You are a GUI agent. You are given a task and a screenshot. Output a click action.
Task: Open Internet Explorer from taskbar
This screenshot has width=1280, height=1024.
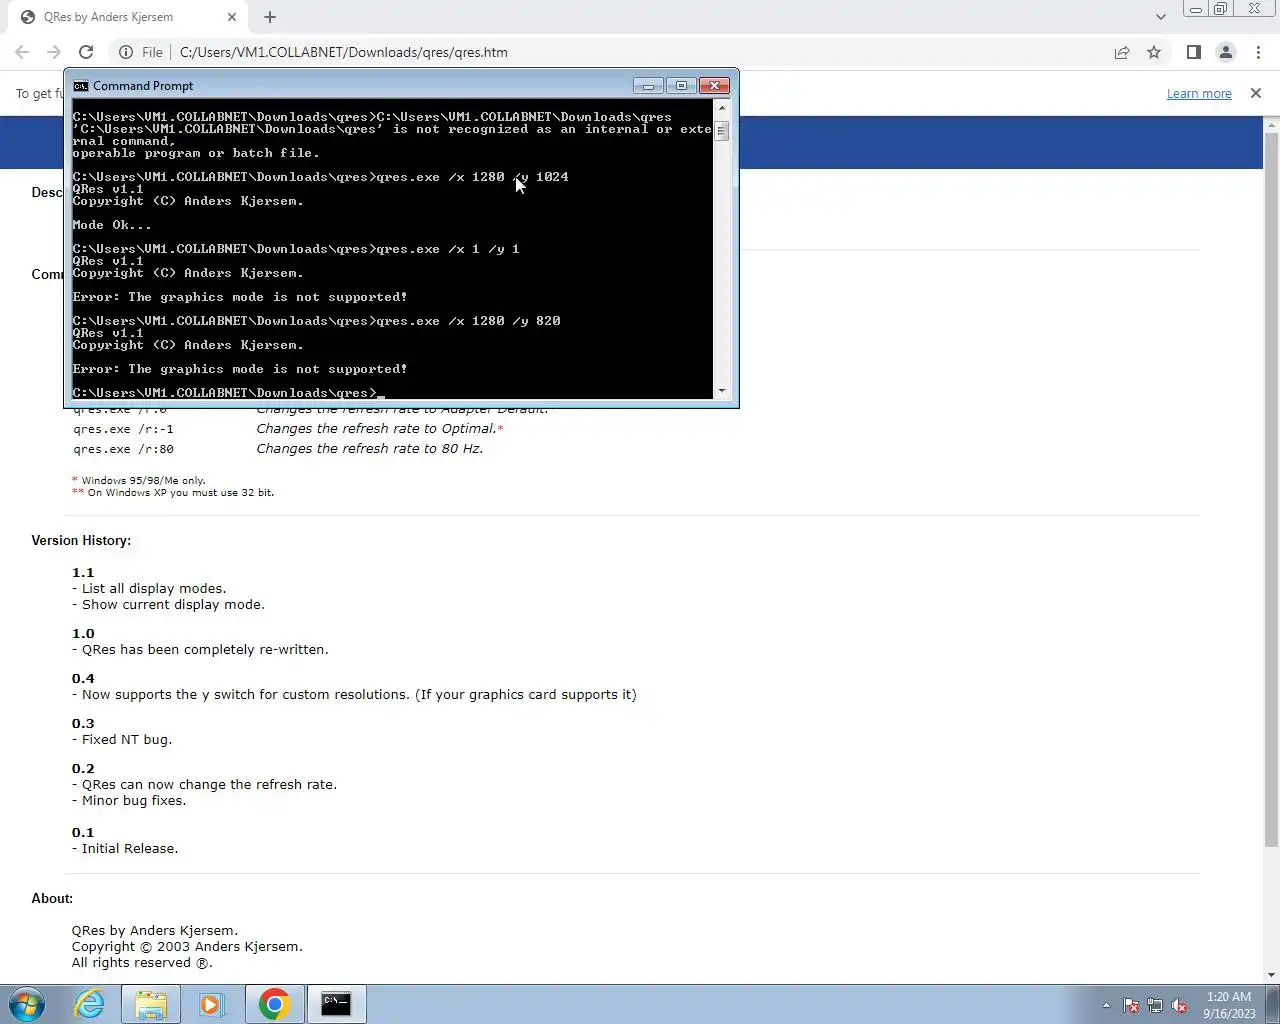pyautogui.click(x=90, y=1004)
